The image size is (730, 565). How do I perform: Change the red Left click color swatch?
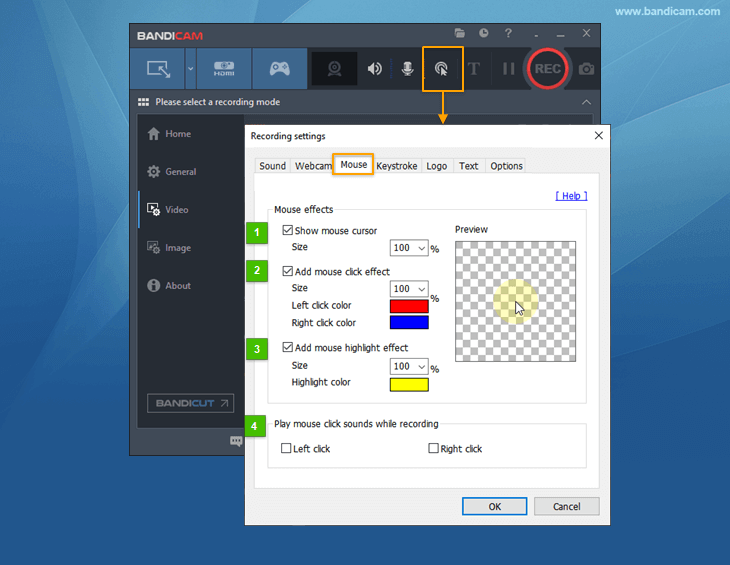[409, 306]
